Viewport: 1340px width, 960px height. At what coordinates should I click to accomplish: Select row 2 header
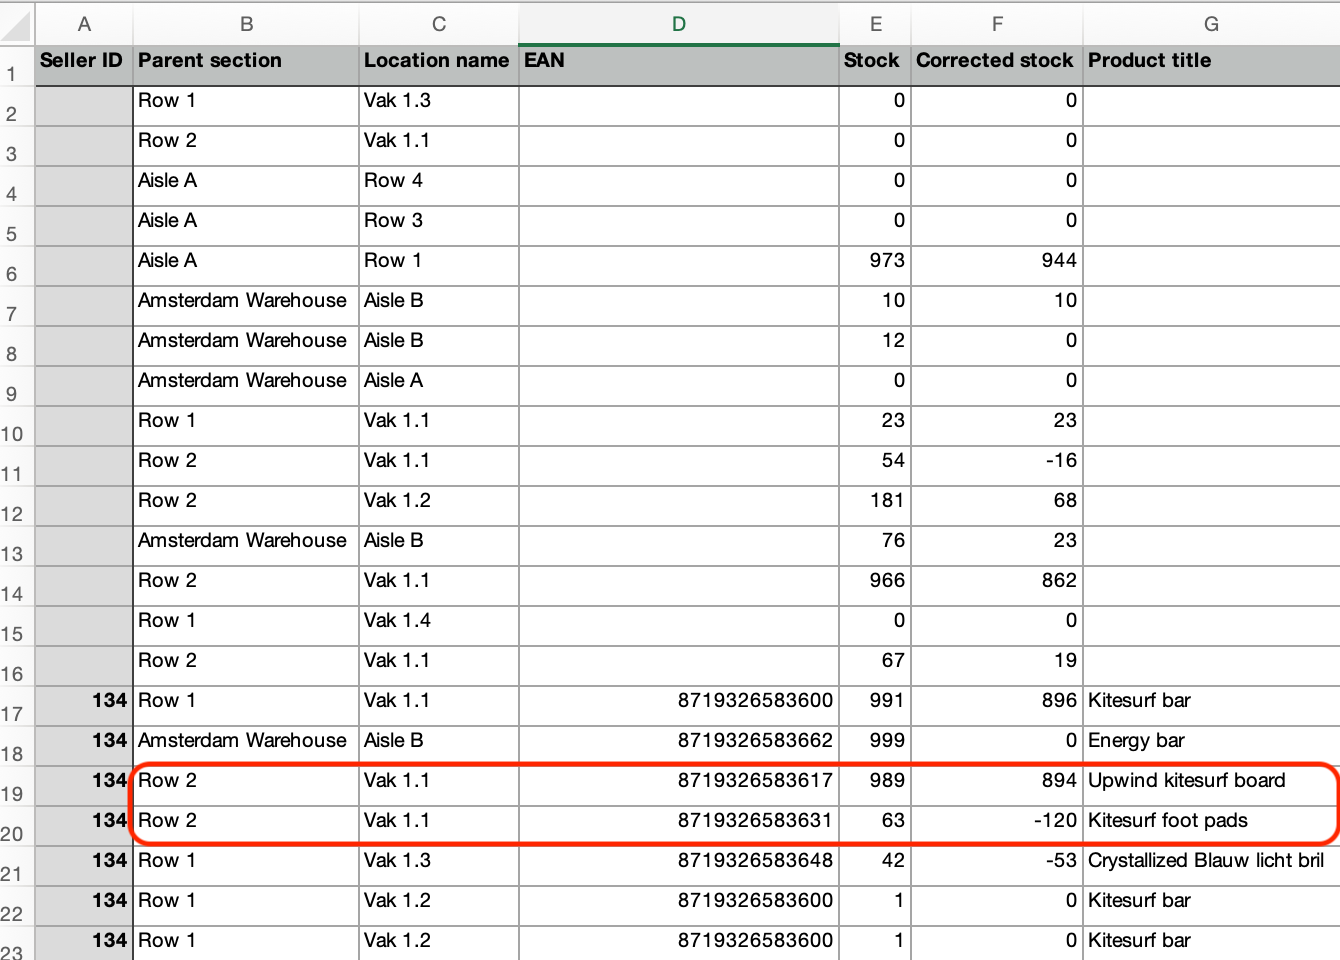[x=17, y=106]
